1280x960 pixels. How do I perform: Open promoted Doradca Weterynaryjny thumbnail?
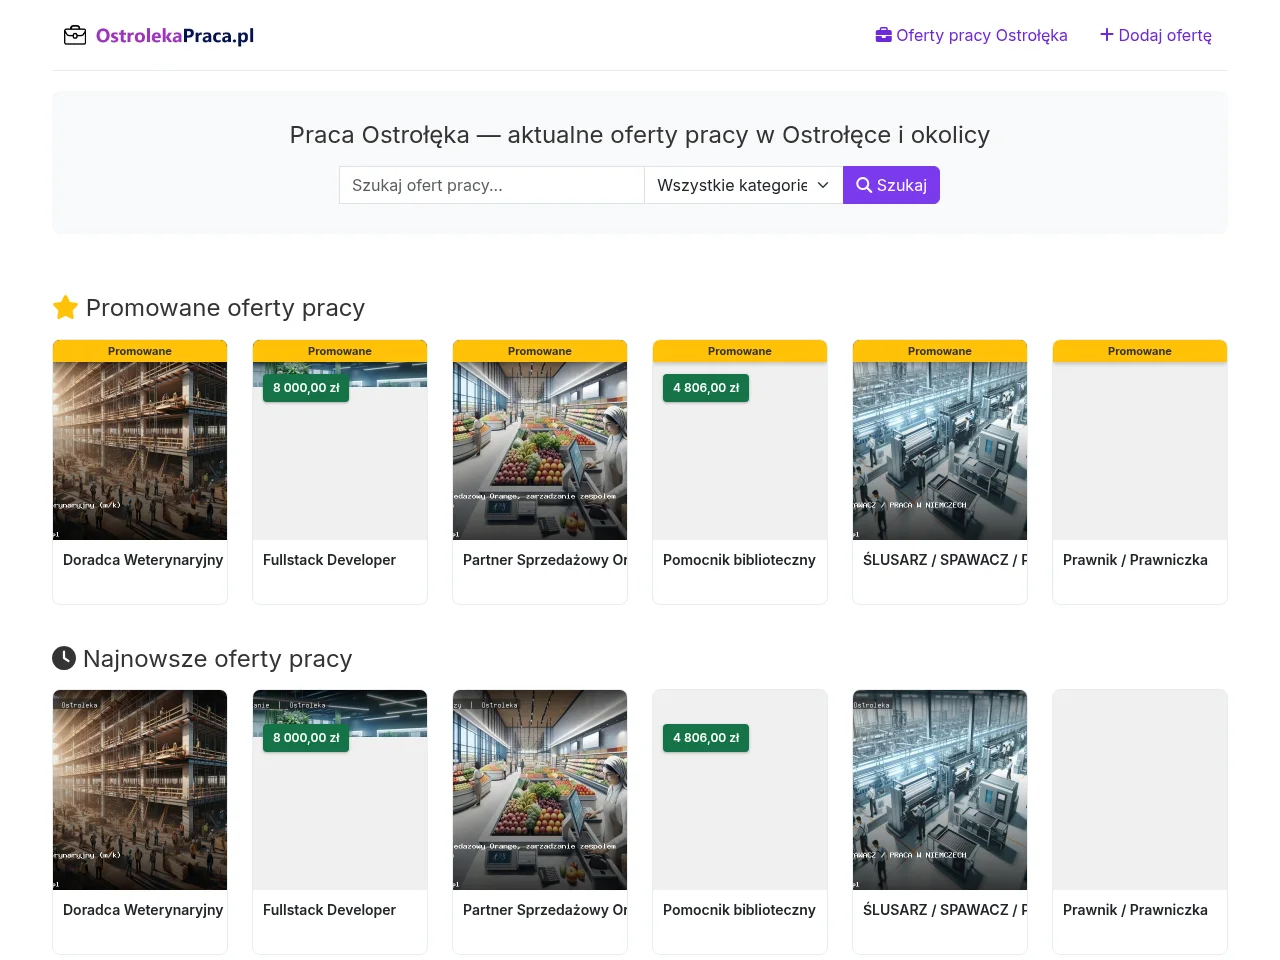click(x=140, y=451)
